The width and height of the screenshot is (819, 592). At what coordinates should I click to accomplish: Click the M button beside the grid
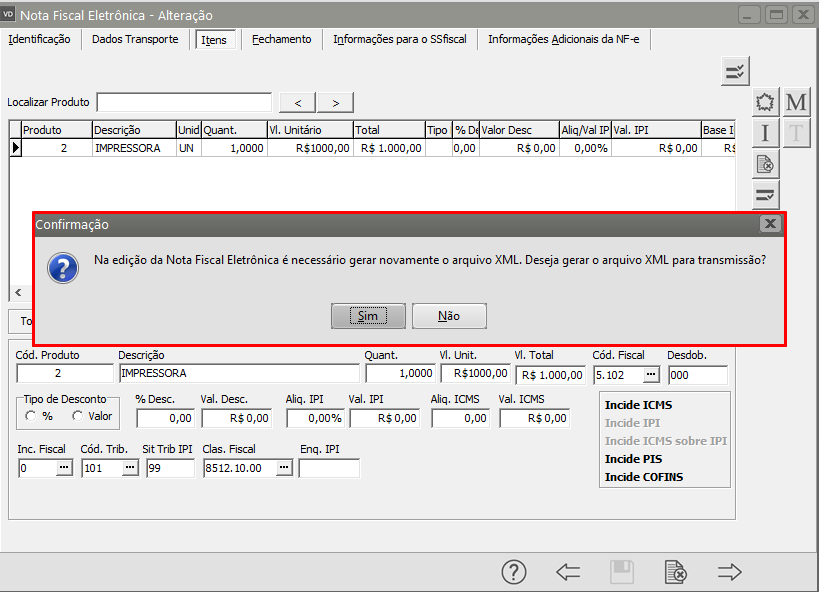[x=796, y=103]
